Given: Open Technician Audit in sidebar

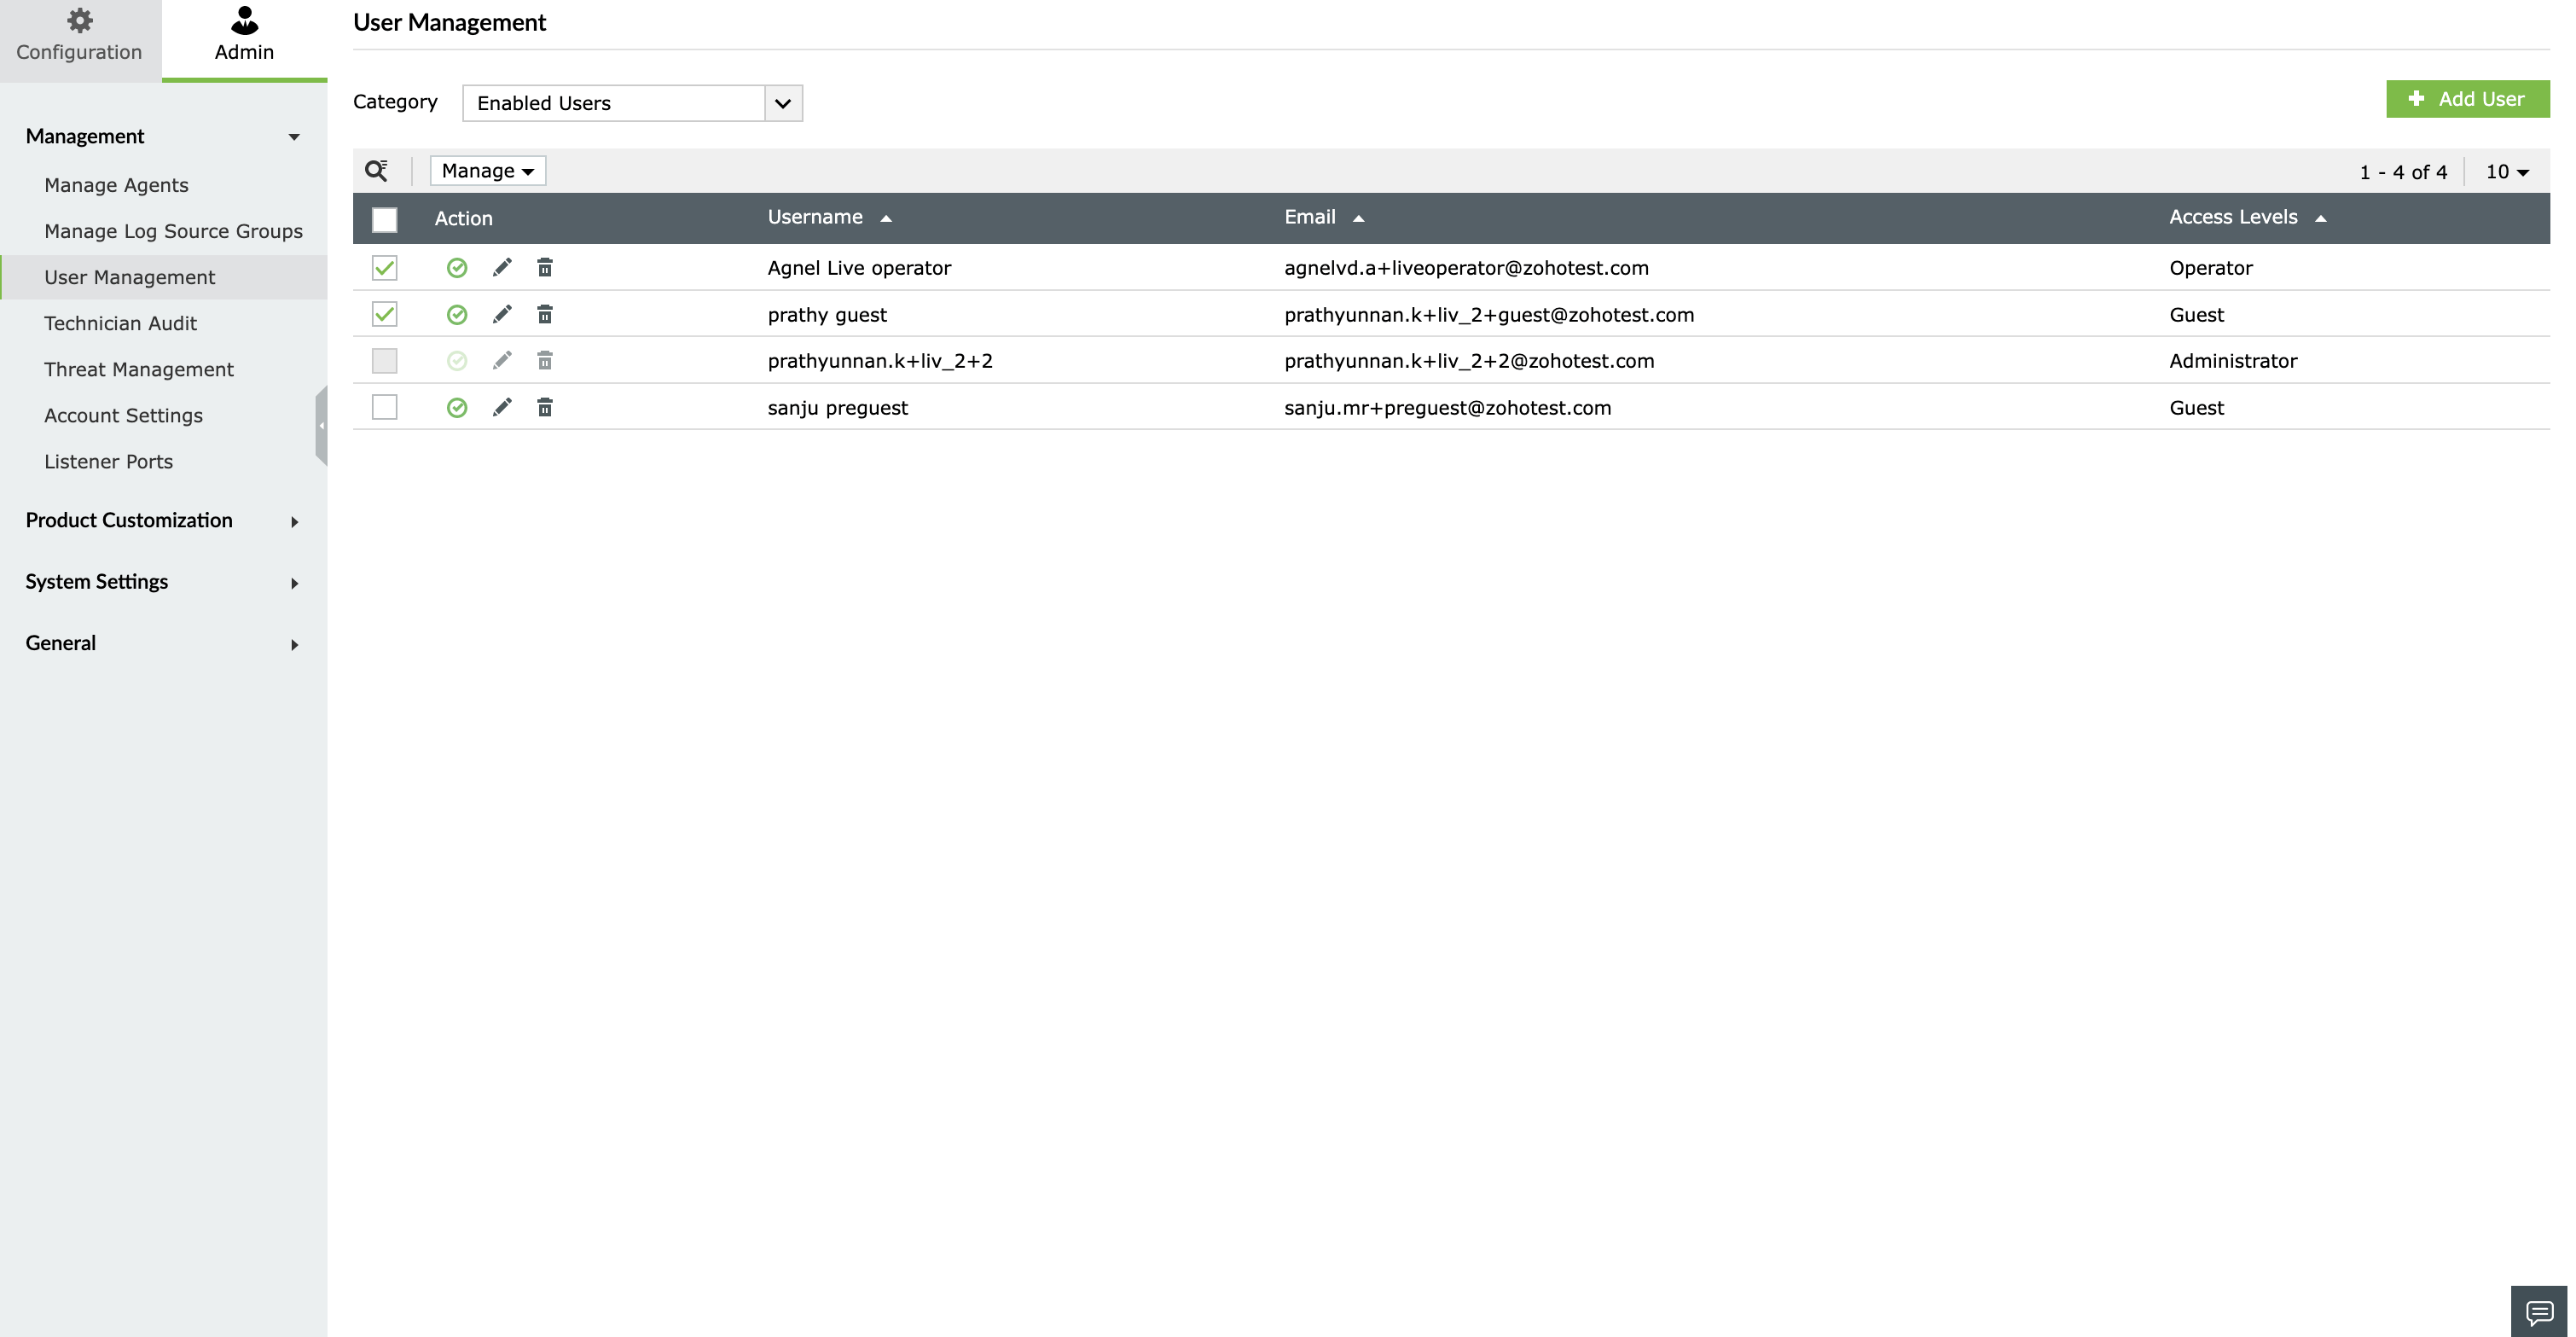Looking at the screenshot, I should (x=120, y=323).
